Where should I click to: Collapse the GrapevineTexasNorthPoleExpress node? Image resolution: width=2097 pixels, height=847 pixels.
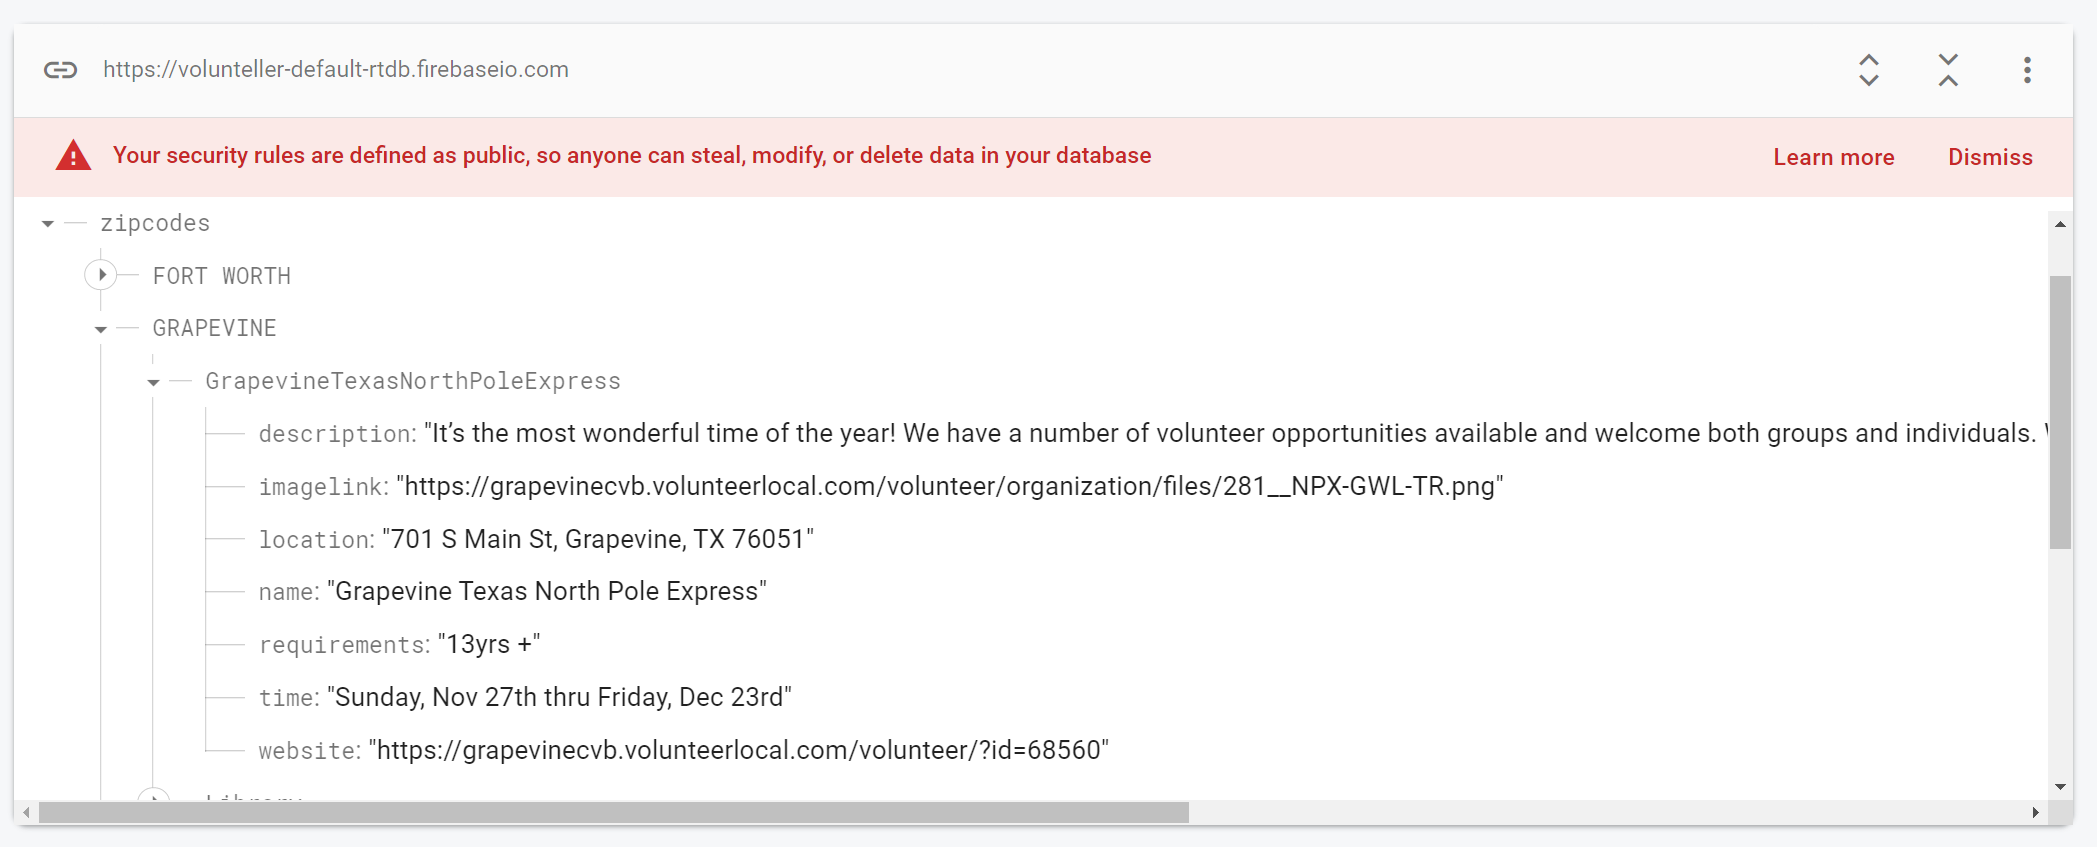tap(154, 382)
